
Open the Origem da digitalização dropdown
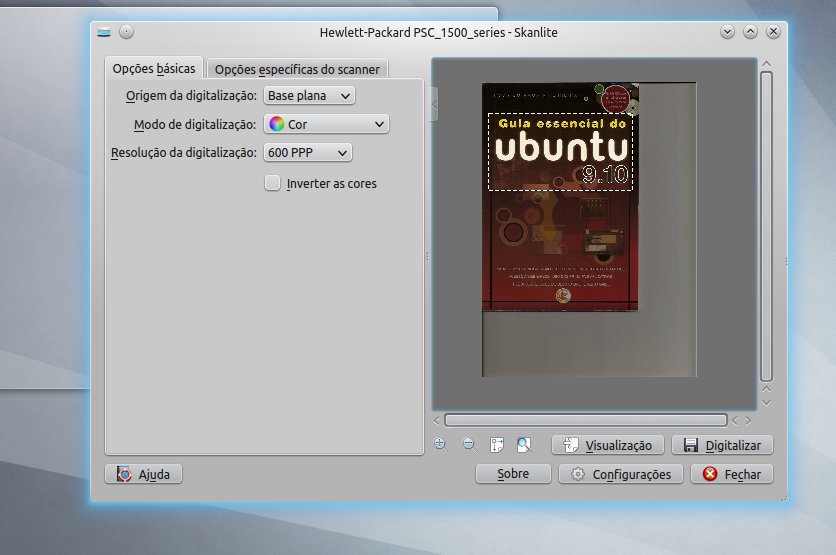(309, 95)
